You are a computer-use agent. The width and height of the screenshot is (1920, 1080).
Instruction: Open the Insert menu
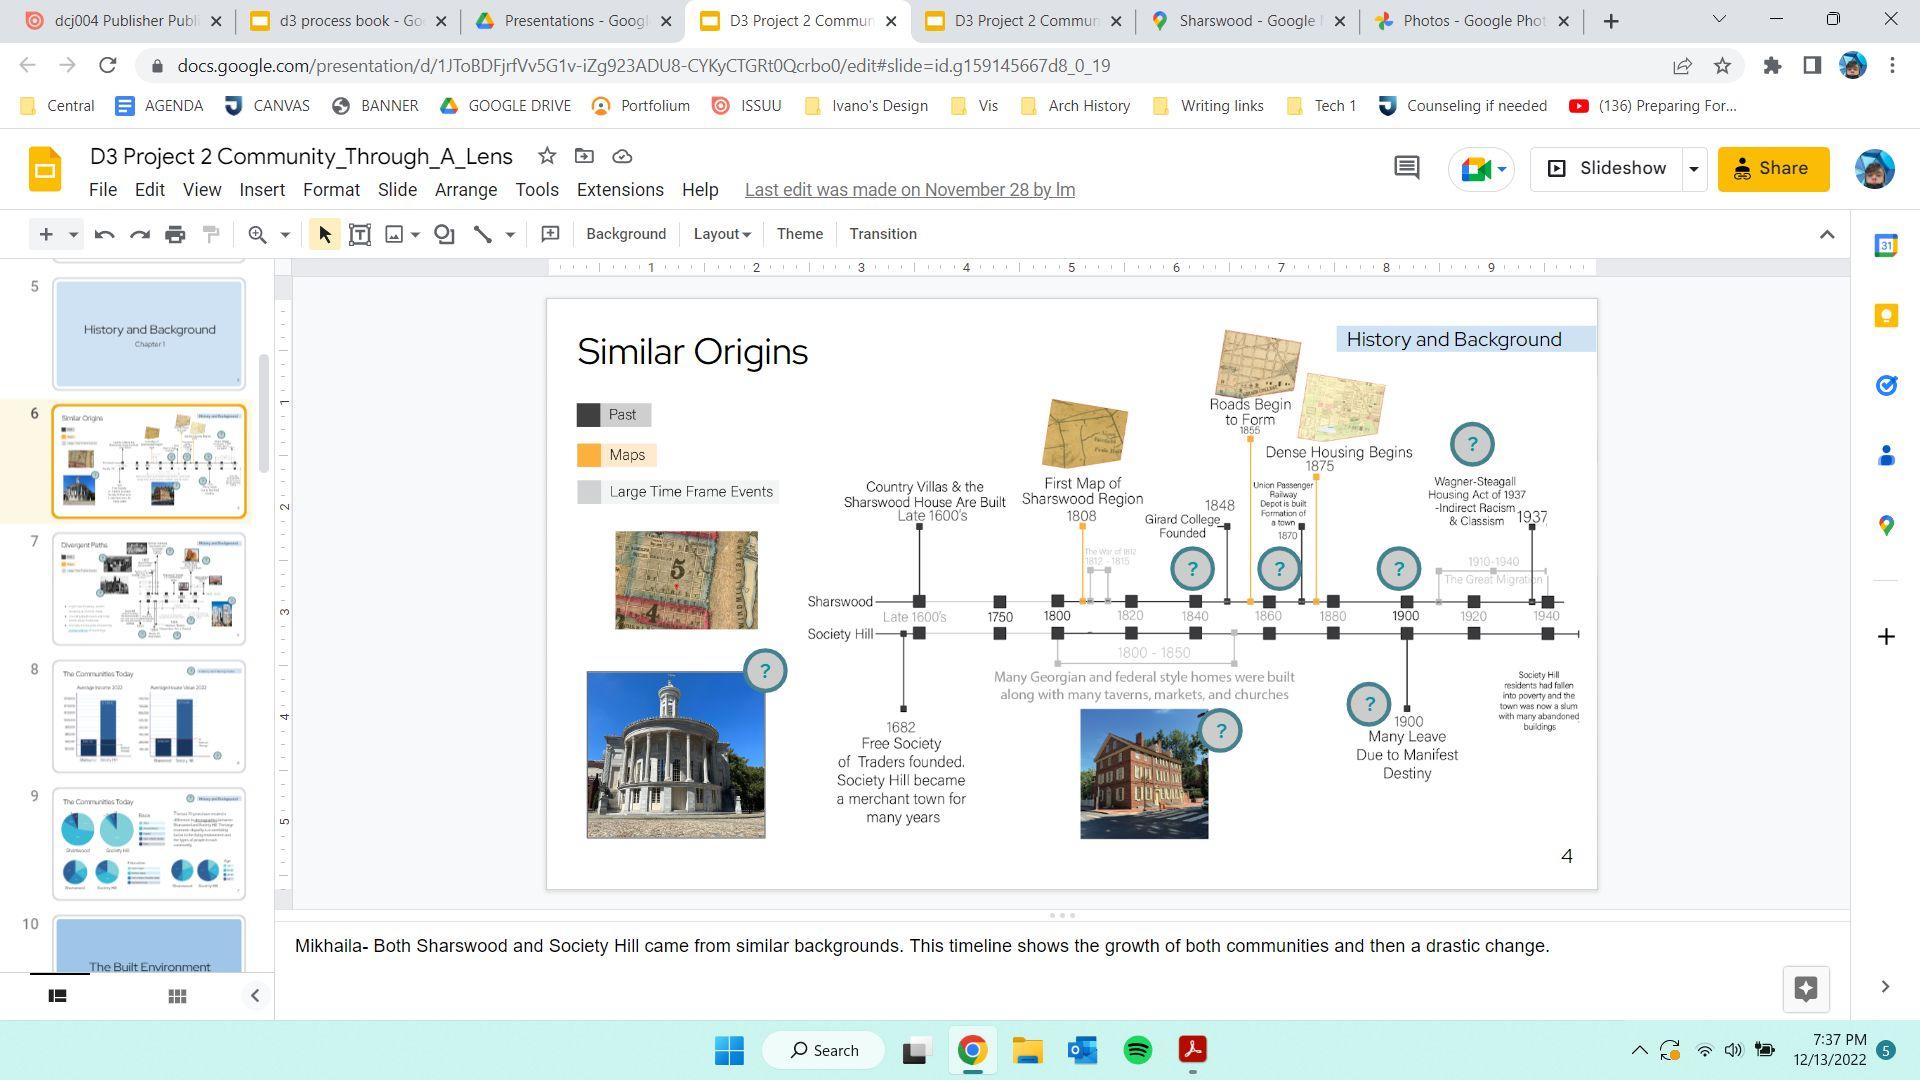click(x=262, y=190)
